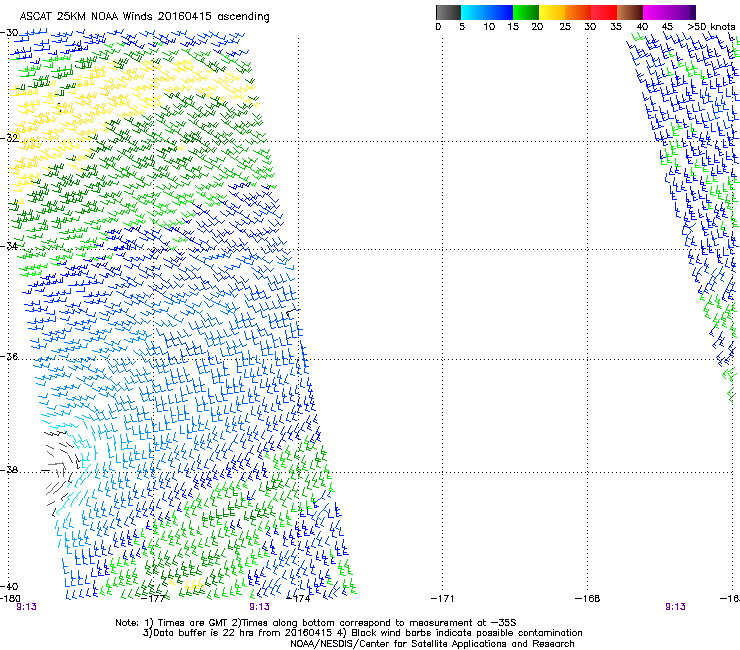740x650 pixels.
Task: Click the purple '9:13' time near the right edge
Action: point(675,607)
